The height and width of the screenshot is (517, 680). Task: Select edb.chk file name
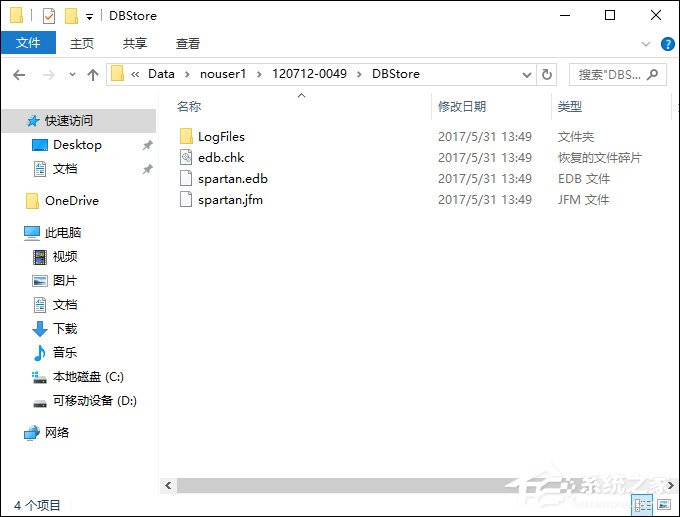tap(221, 157)
